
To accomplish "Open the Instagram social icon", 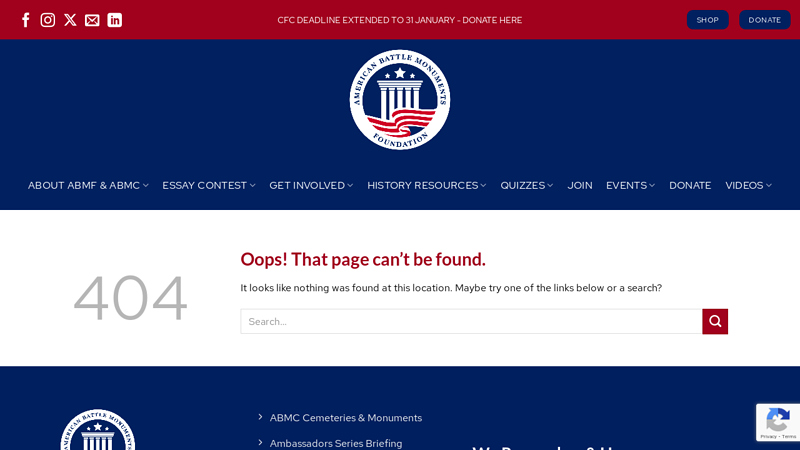I will 48,20.
